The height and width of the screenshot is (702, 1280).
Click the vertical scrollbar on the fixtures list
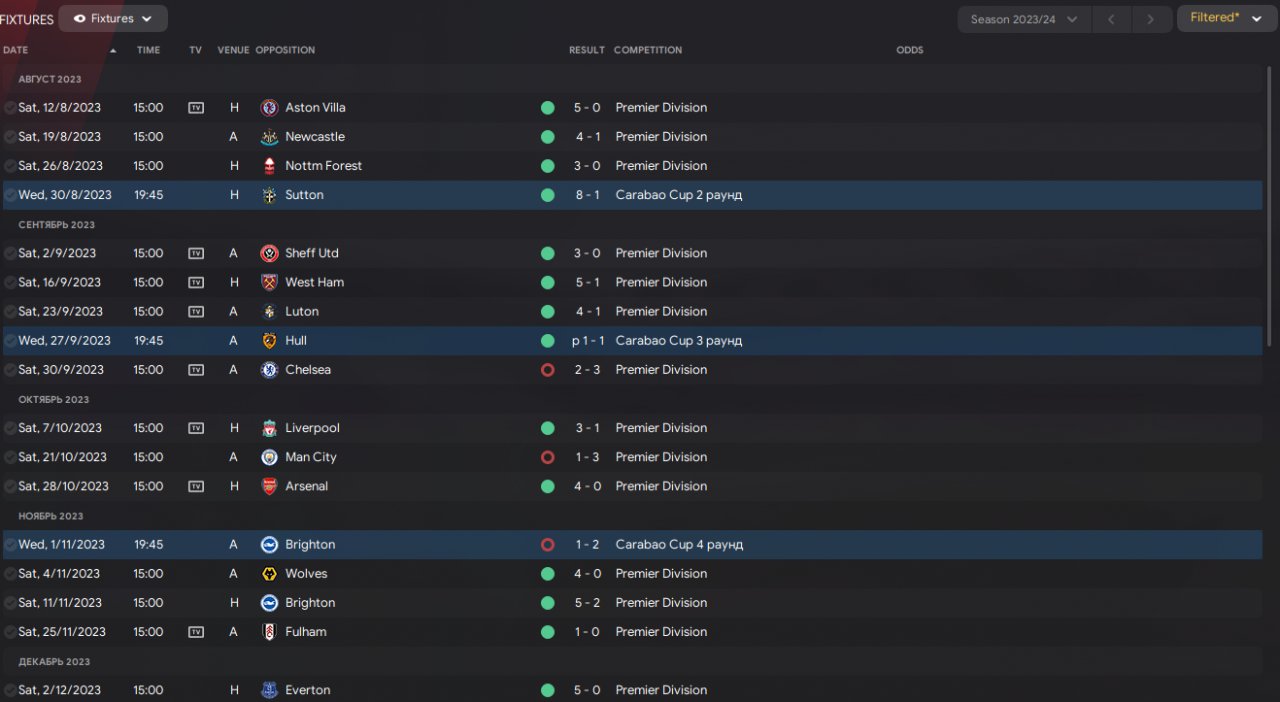[x=1271, y=200]
